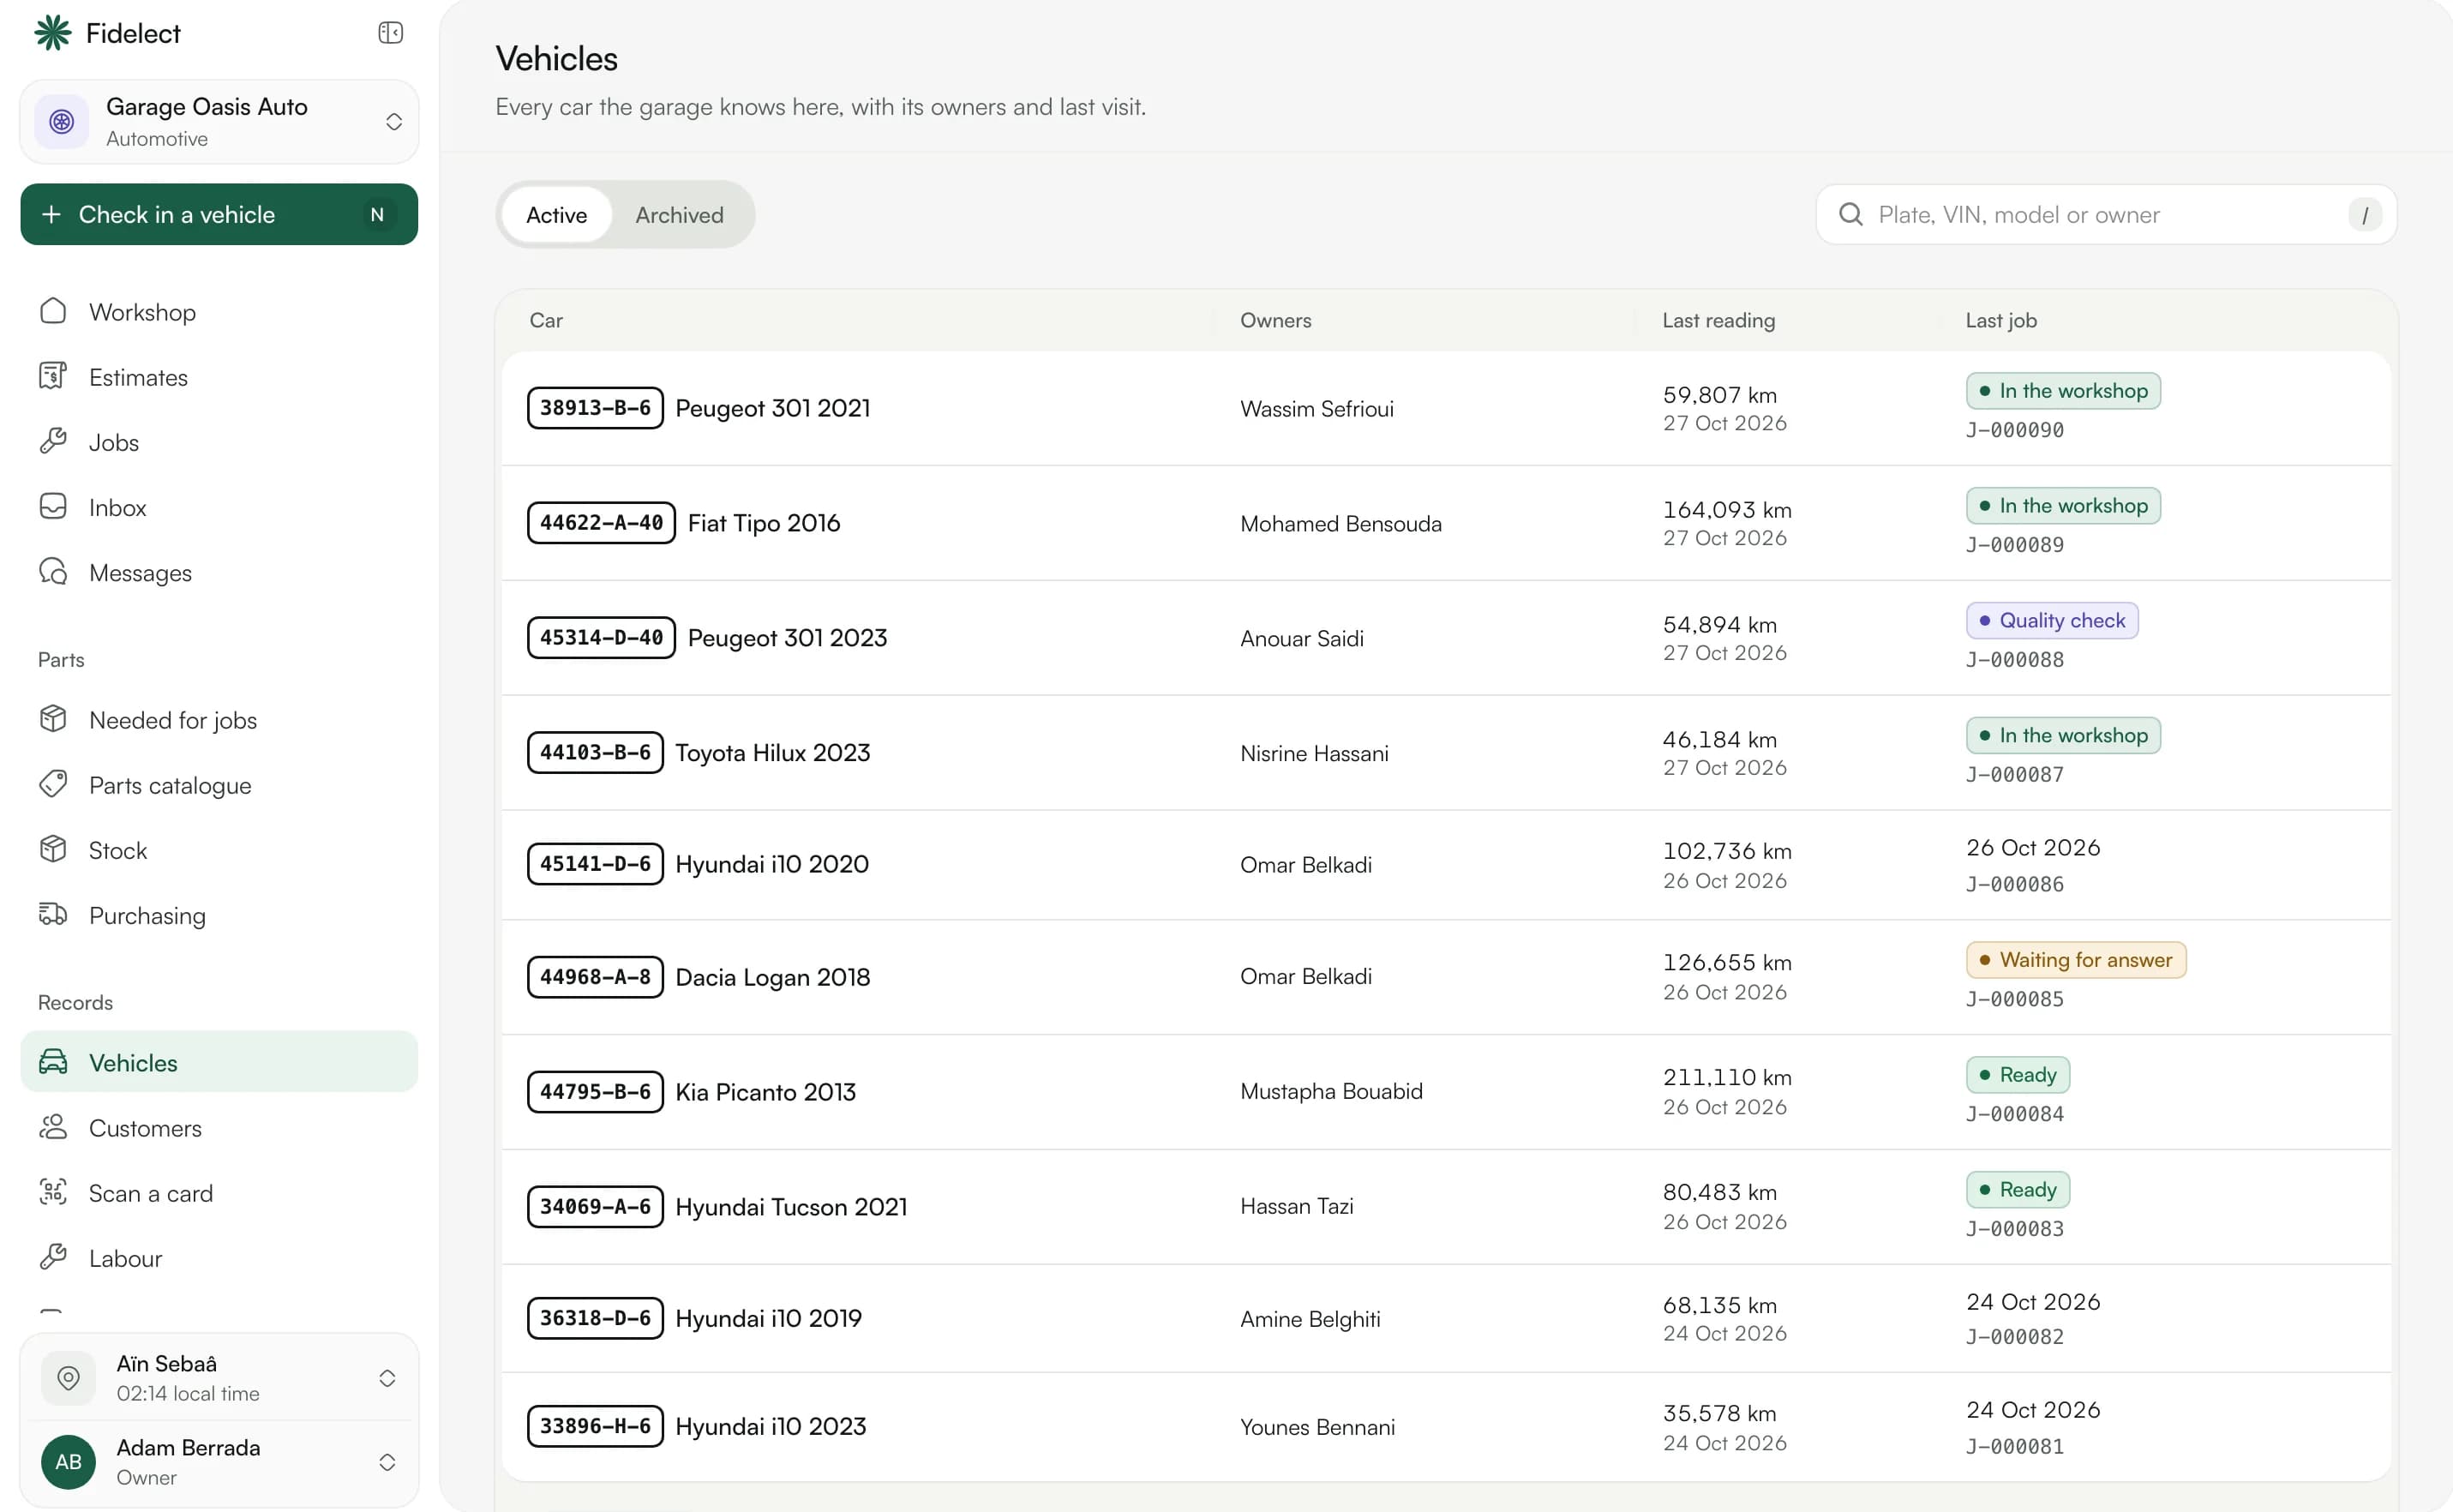Image resolution: width=2453 pixels, height=1512 pixels.
Task: Open Scan a card
Action: [x=219, y=1193]
